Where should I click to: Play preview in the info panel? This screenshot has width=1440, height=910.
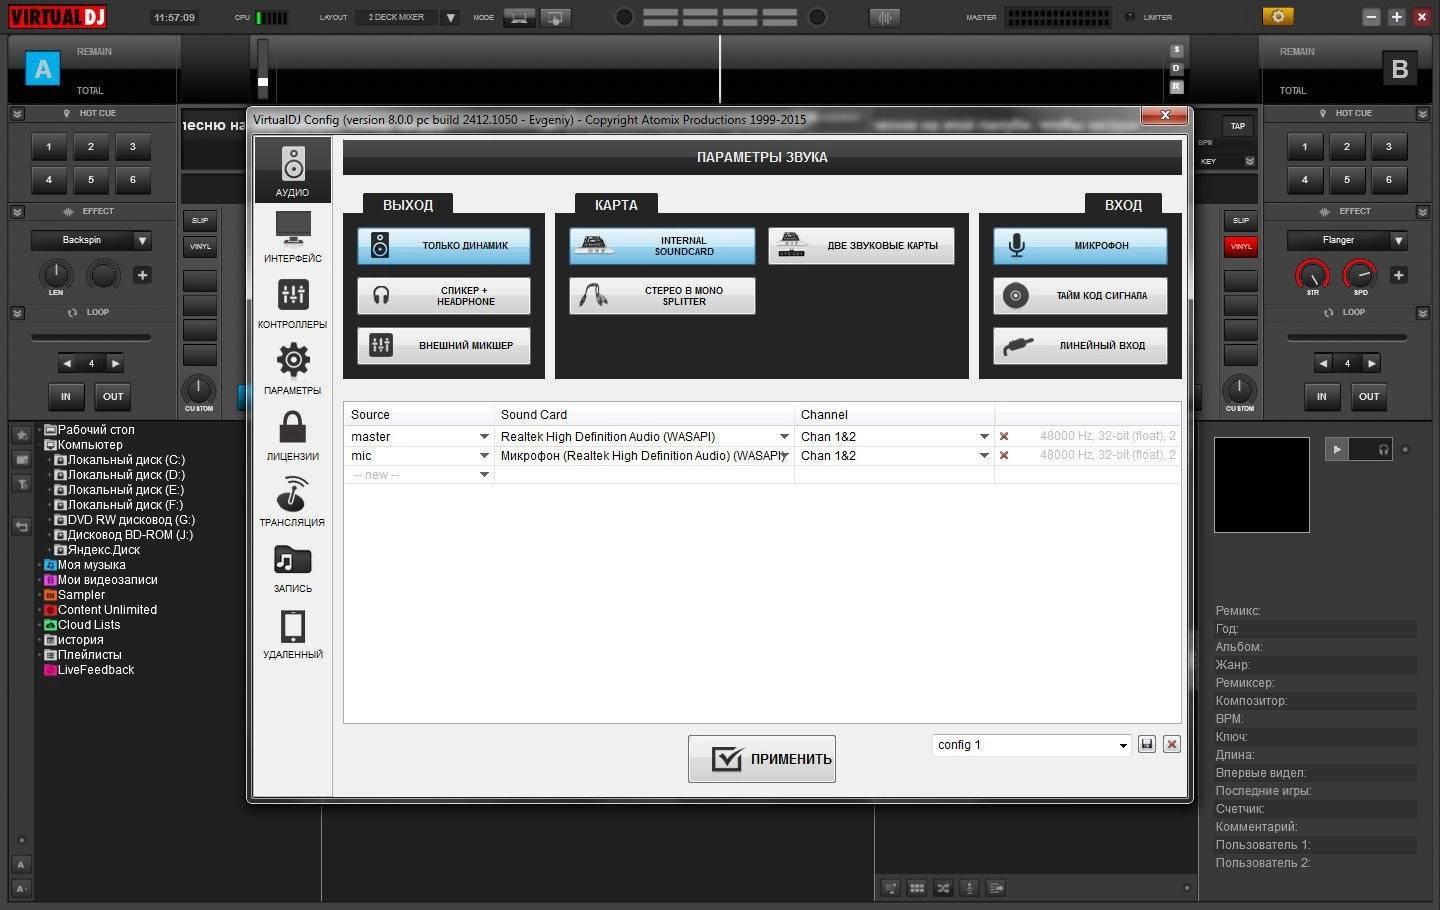[x=1336, y=449]
